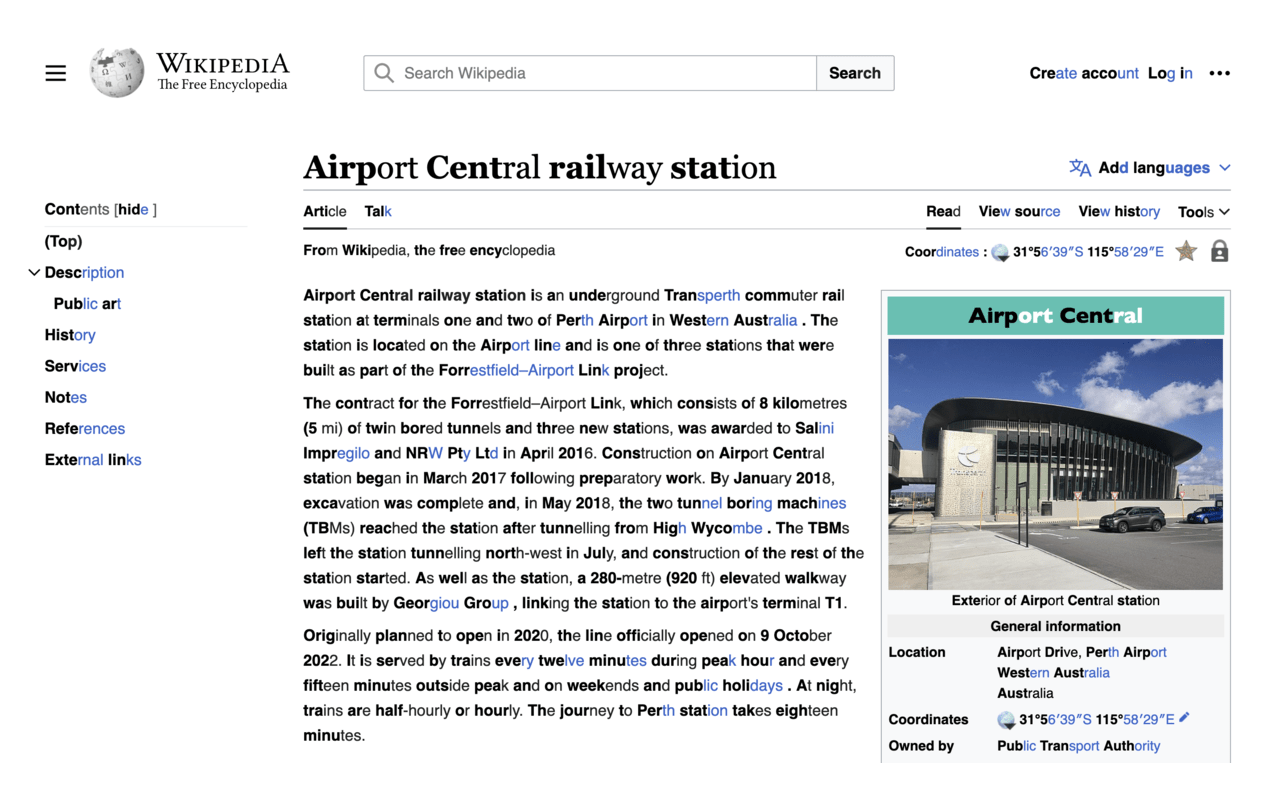Open the Perth station link in last paragraph
1280x800 pixels.
(x=682, y=710)
